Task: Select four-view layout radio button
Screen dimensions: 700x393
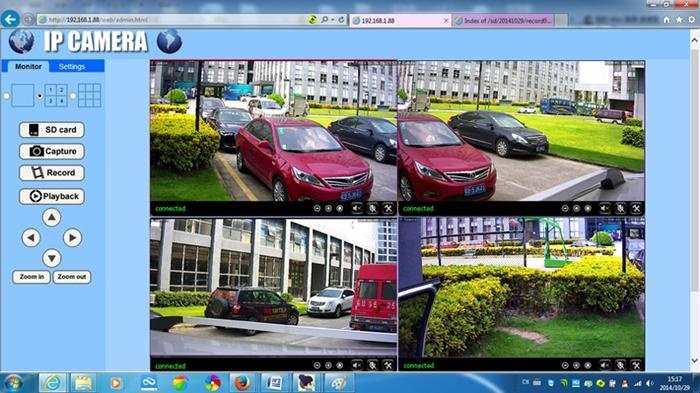Action: click(x=40, y=96)
